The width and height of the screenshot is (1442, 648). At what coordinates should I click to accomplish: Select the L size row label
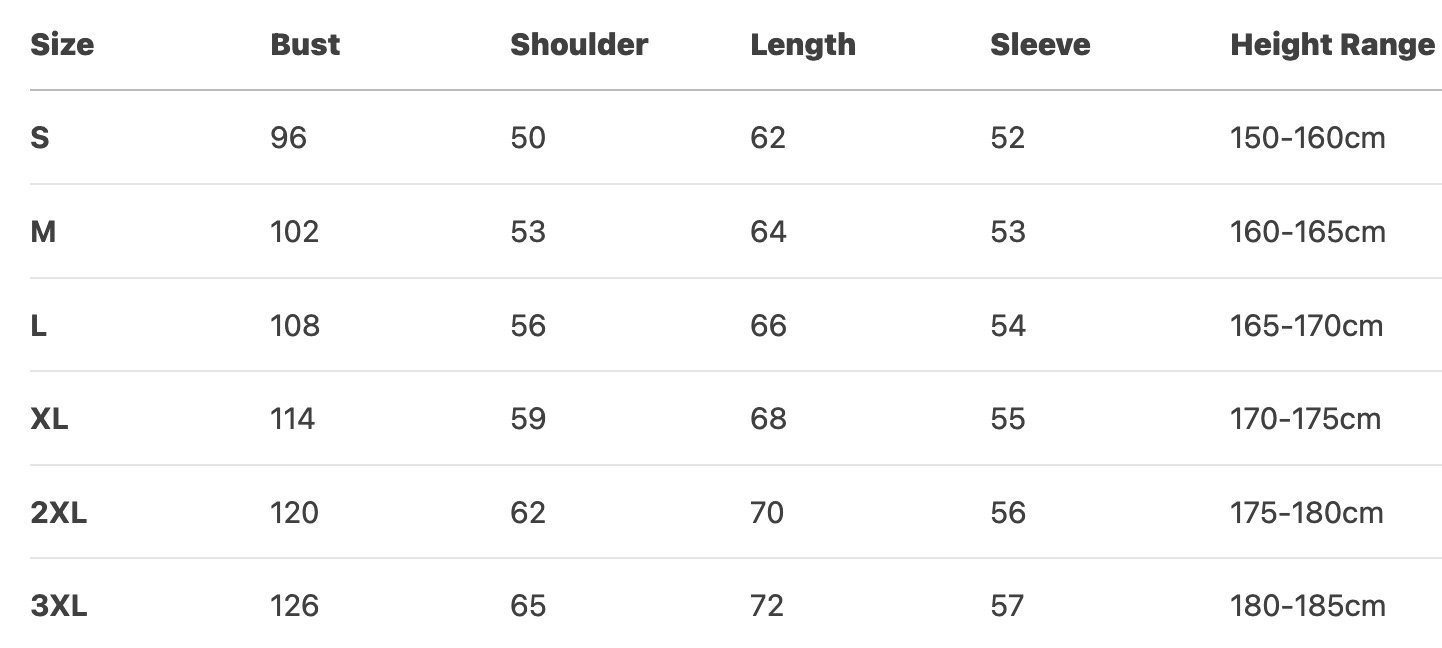coord(39,326)
